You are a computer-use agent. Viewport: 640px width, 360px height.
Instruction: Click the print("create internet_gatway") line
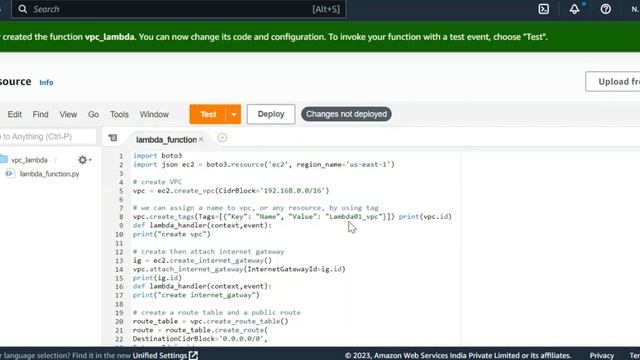[196, 295]
